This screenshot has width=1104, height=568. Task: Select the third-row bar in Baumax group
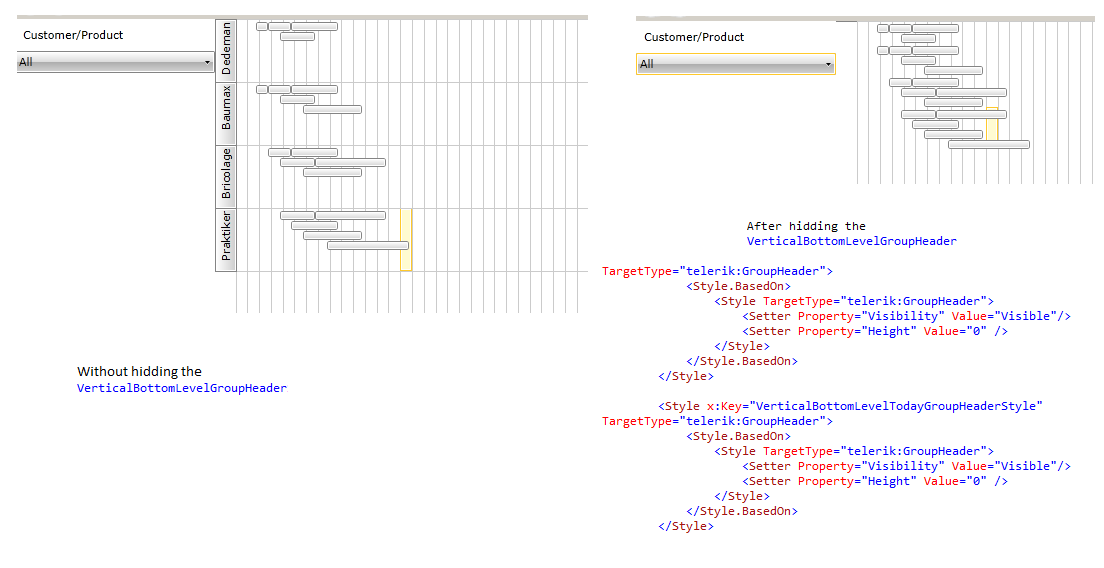pyautogui.click(x=332, y=110)
